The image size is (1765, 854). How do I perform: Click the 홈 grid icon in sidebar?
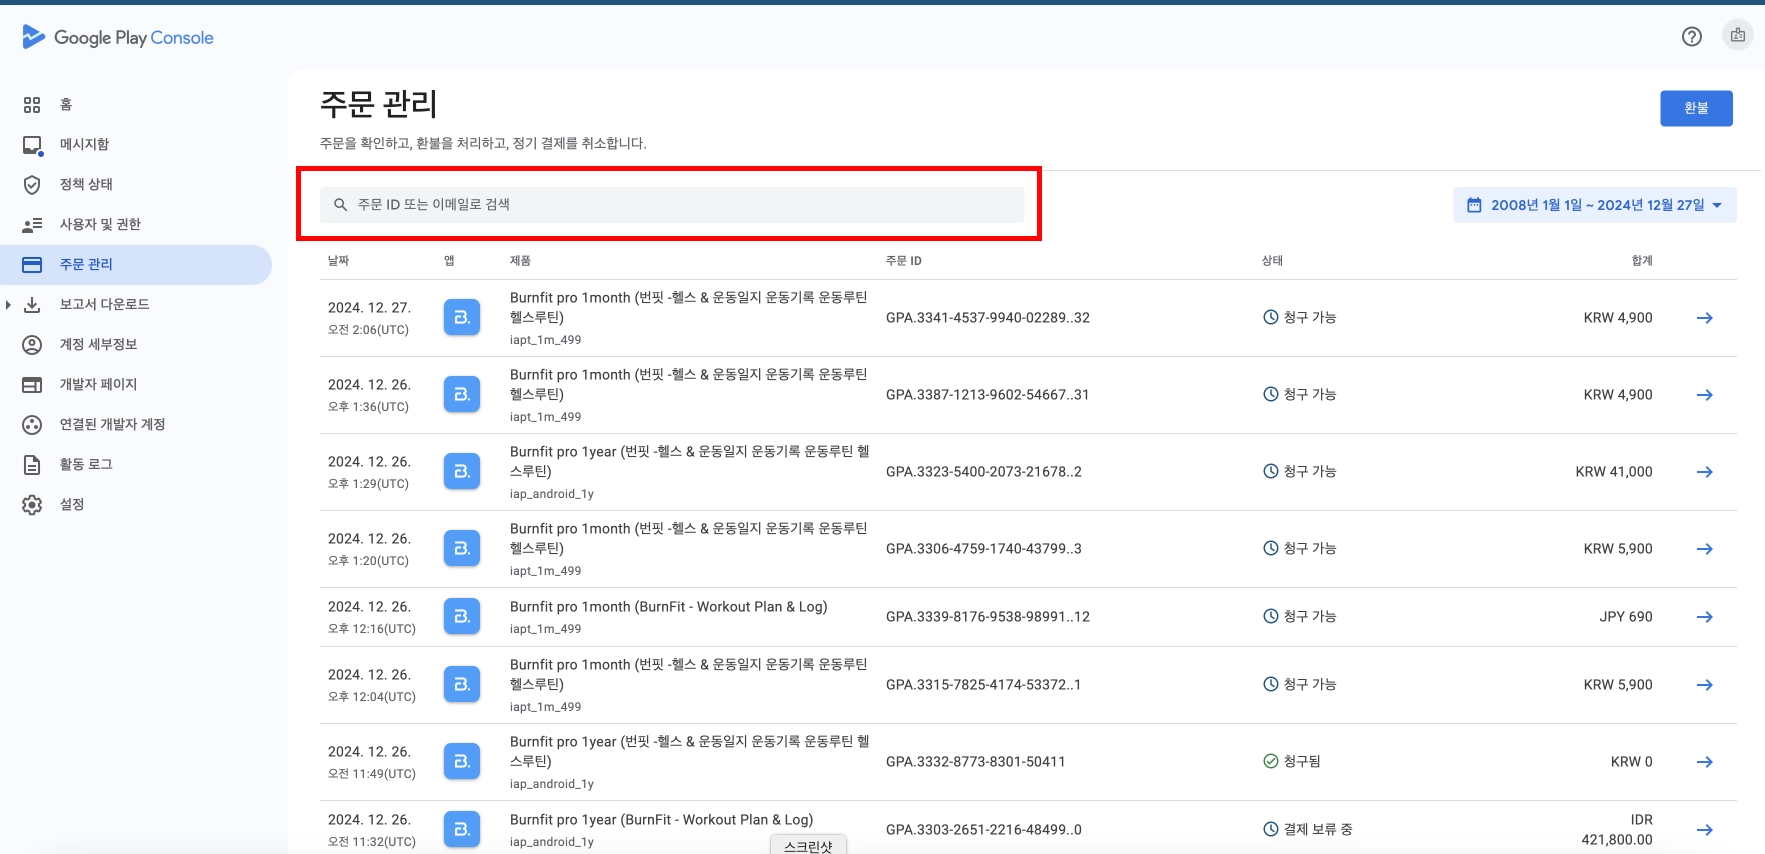(32, 105)
